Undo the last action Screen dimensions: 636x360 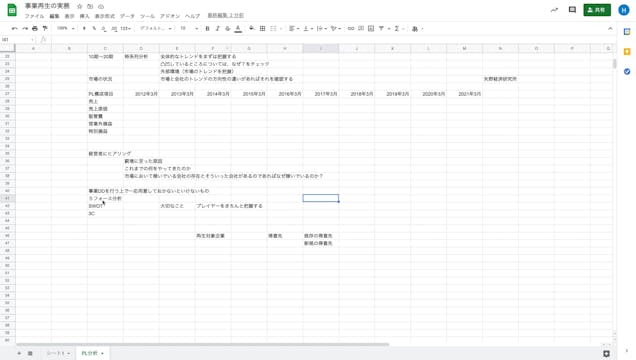15,28
